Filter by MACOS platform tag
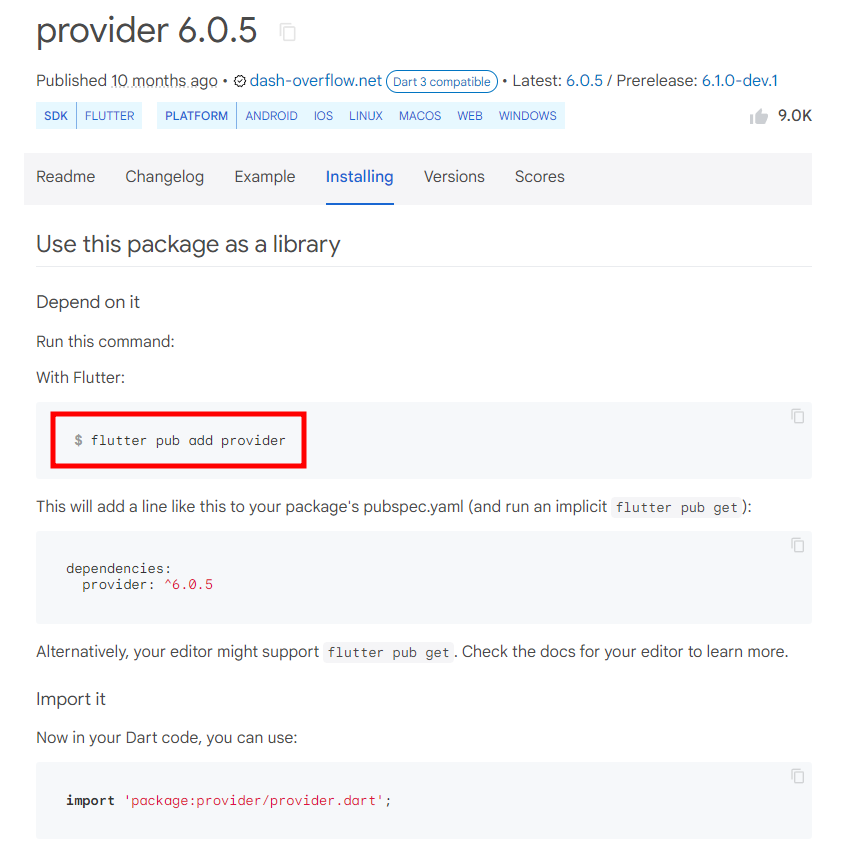Screen dimensions: 852x863 (x=420, y=116)
